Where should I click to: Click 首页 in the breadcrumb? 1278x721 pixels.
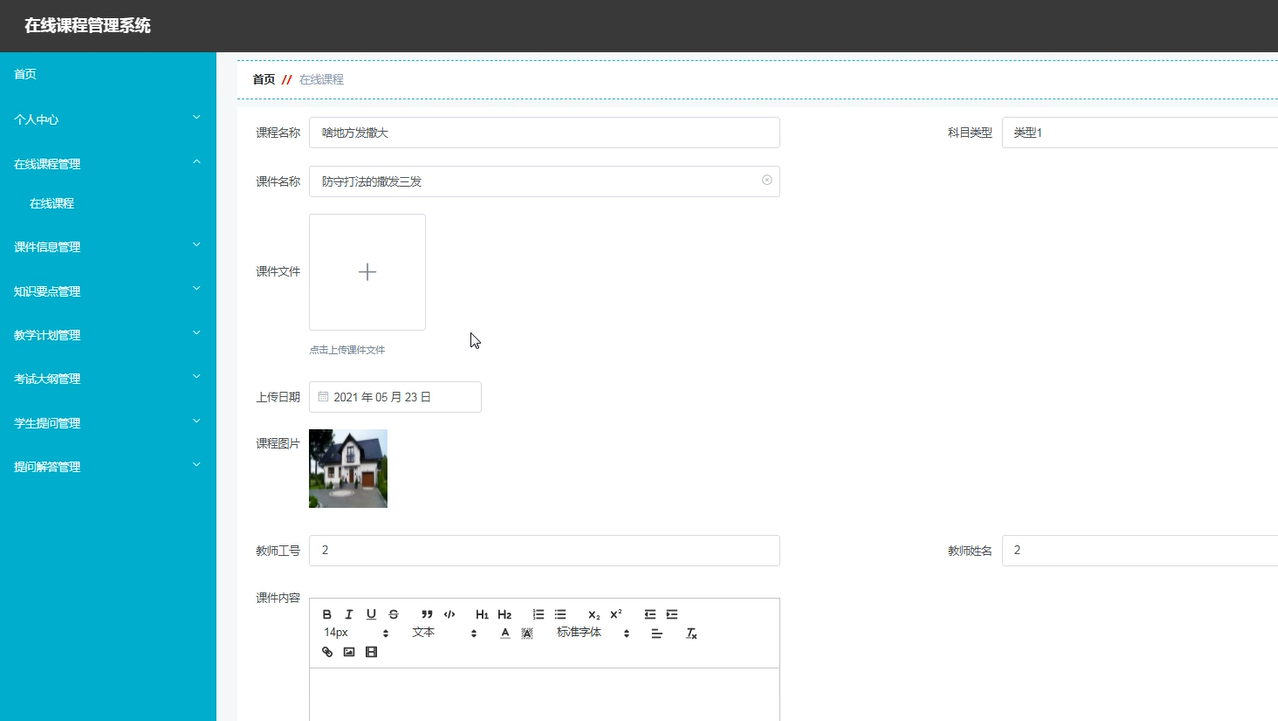tap(263, 79)
